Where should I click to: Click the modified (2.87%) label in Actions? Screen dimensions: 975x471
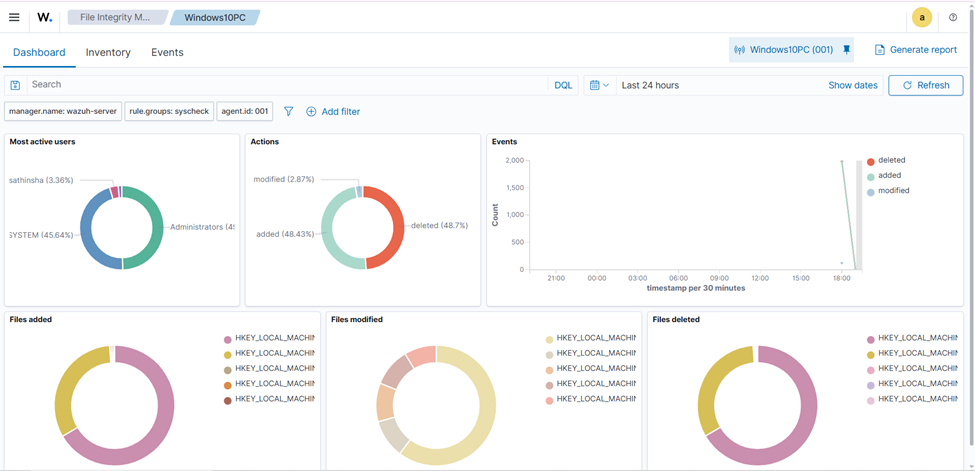point(284,179)
